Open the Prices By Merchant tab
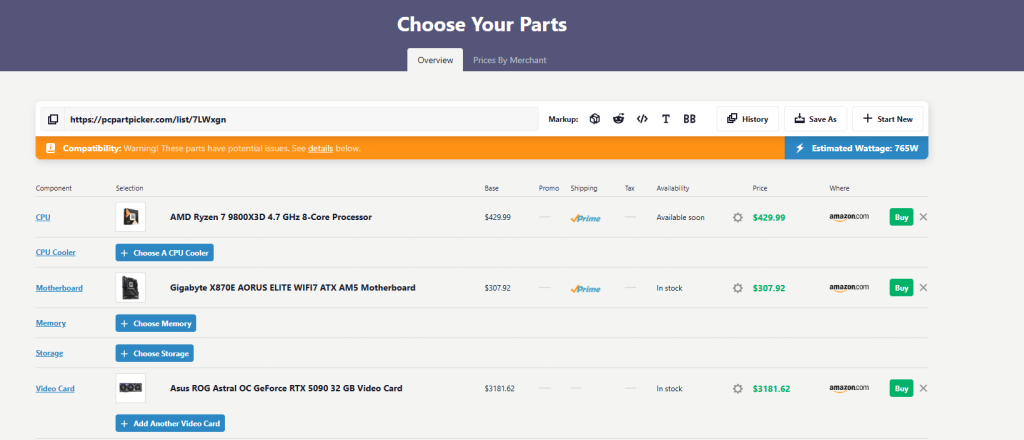 pyautogui.click(x=509, y=60)
